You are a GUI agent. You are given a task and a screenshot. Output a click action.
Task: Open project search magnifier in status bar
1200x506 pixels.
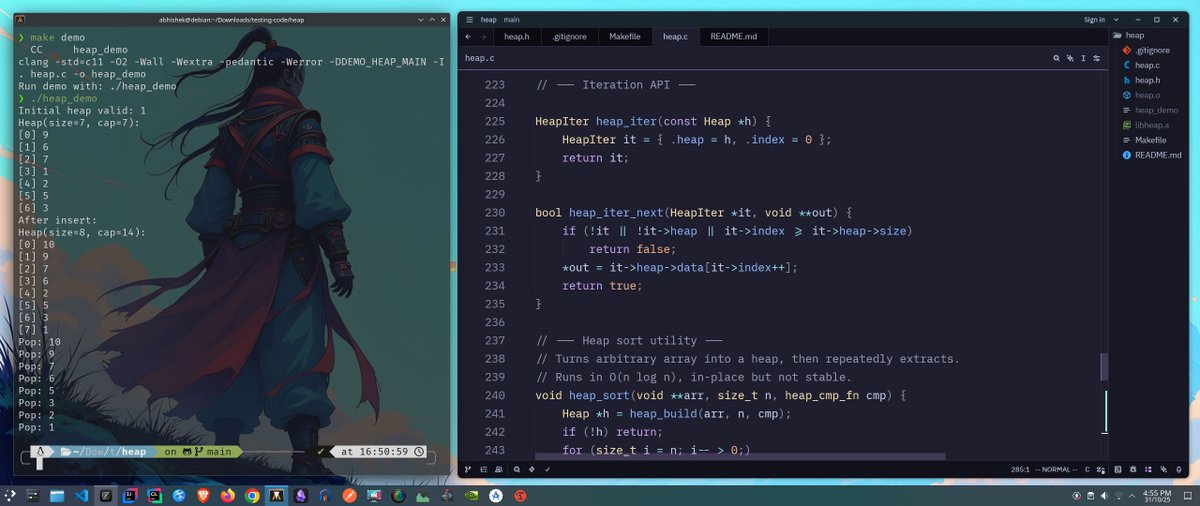[x=517, y=469]
